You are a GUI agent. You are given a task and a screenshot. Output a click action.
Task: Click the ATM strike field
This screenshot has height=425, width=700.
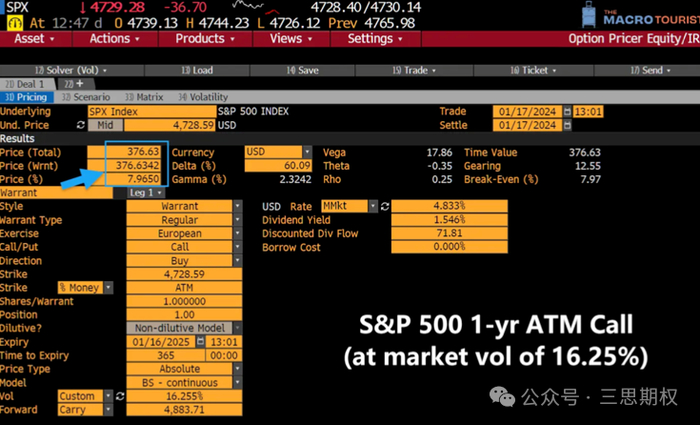(184, 288)
